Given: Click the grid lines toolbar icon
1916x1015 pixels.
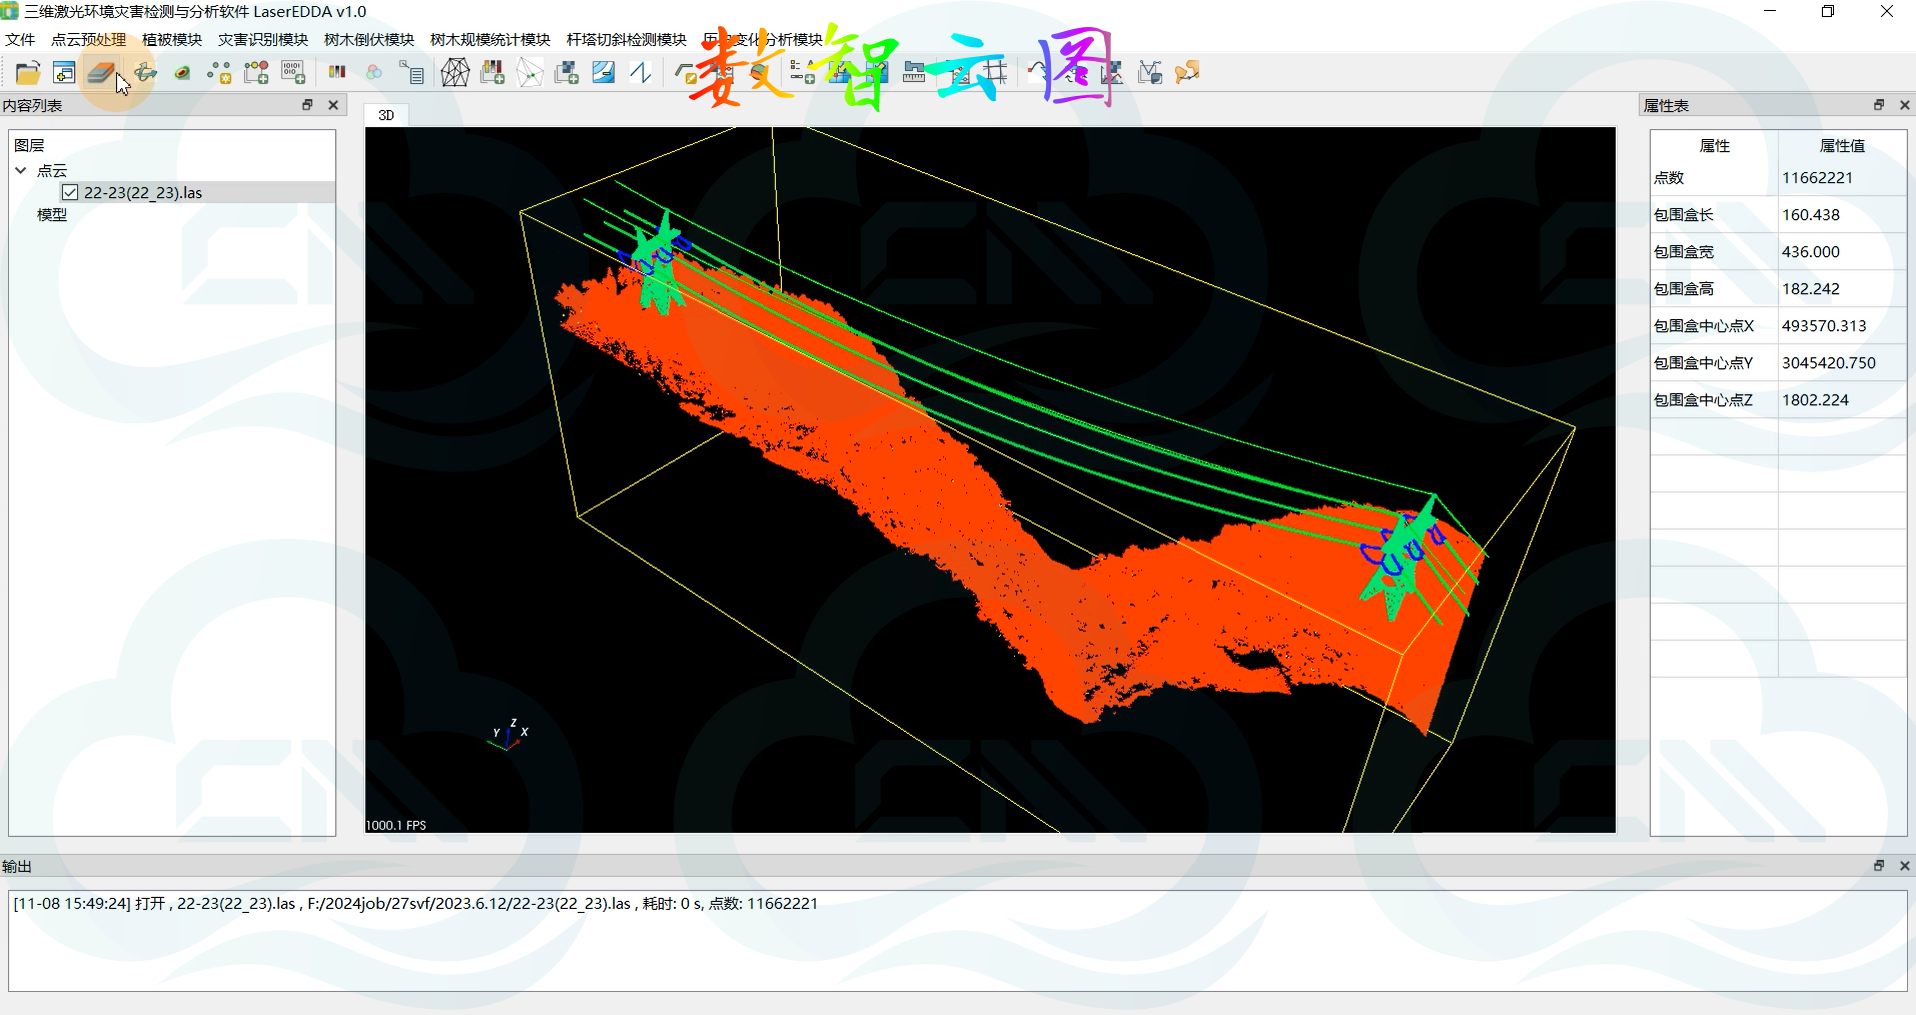Looking at the screenshot, I should 995,72.
